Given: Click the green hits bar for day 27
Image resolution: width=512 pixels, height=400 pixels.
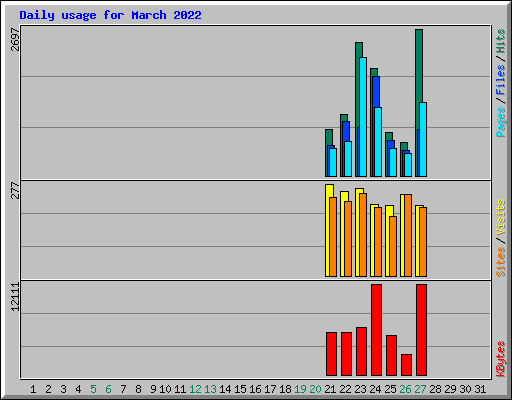Looking at the screenshot, I should point(419,67).
